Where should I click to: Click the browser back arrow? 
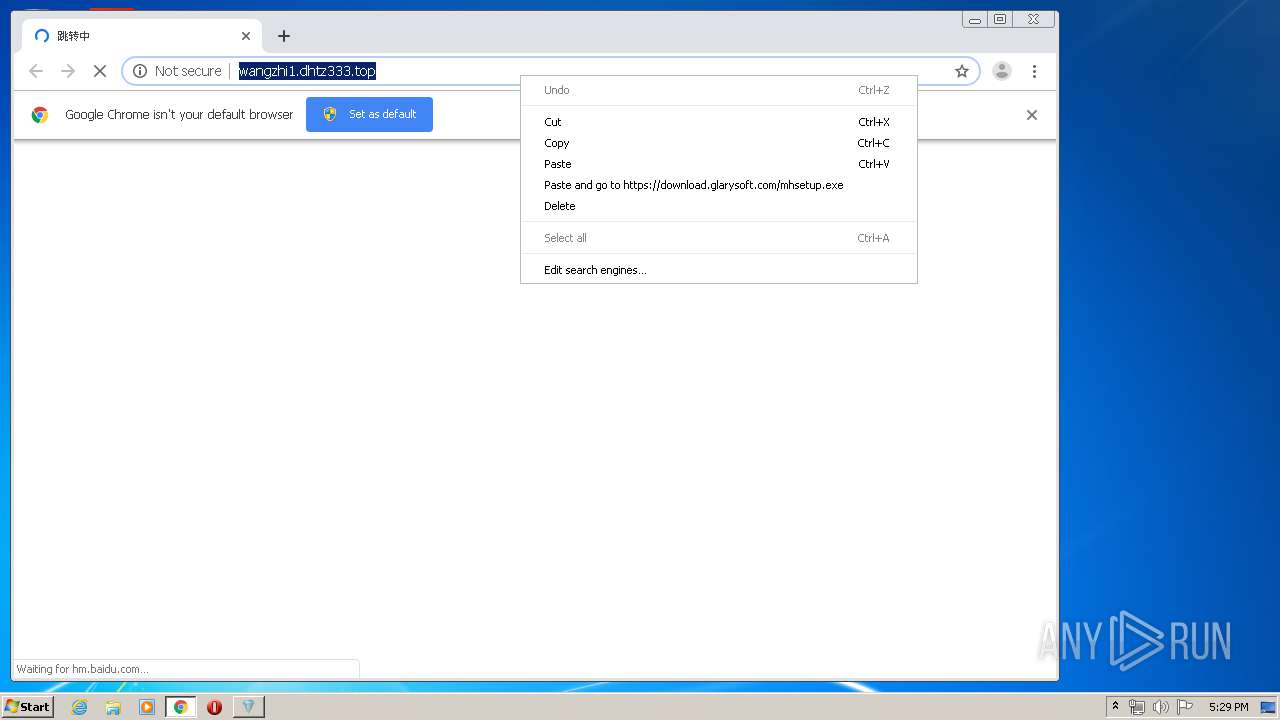36,71
